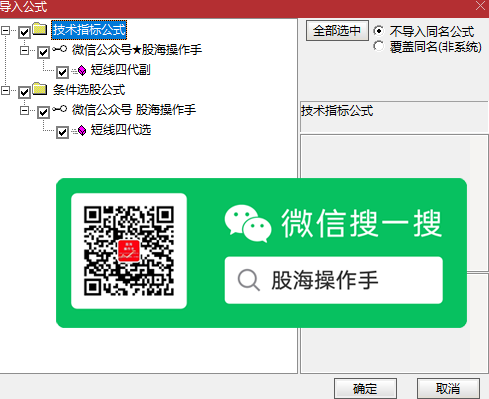Click the 条件选股公式 folder icon
The height and width of the screenshot is (399, 489).
click(40, 89)
